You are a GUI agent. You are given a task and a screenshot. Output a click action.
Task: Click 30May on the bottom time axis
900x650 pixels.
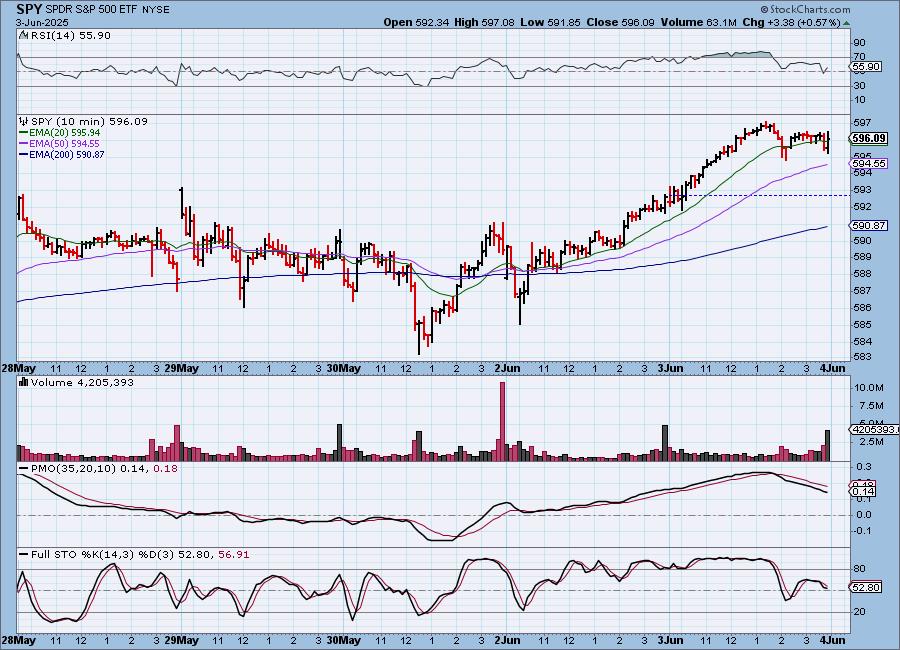pos(343,640)
